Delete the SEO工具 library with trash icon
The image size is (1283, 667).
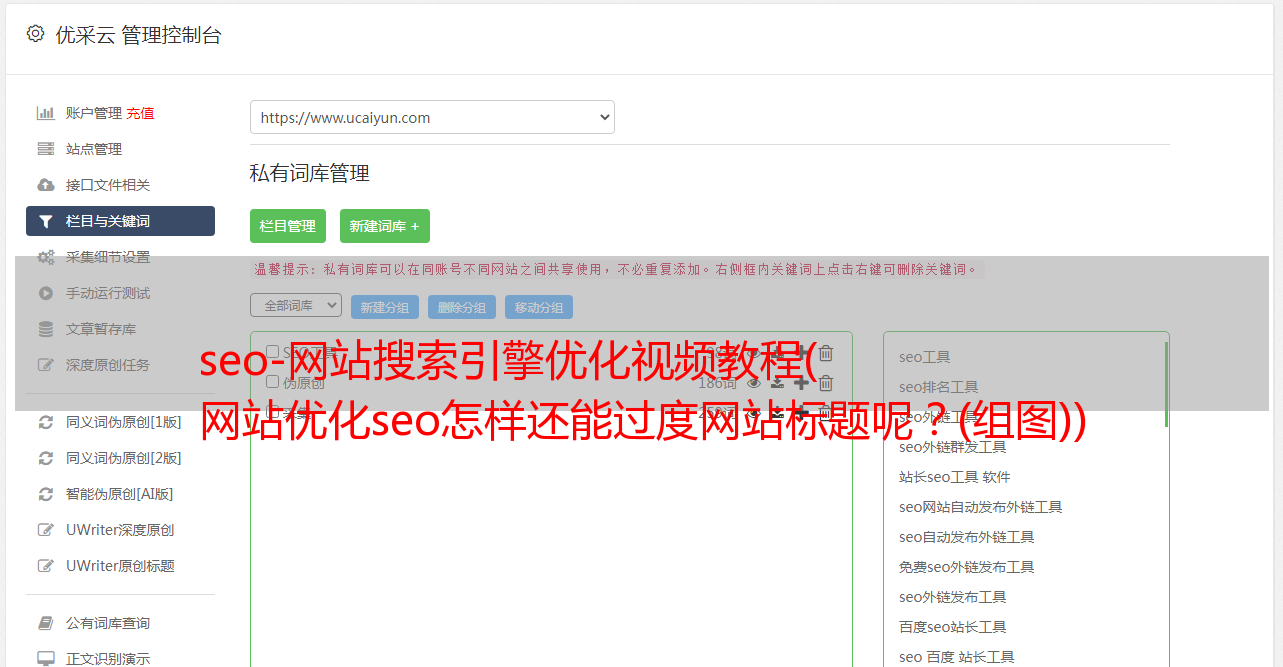(826, 352)
